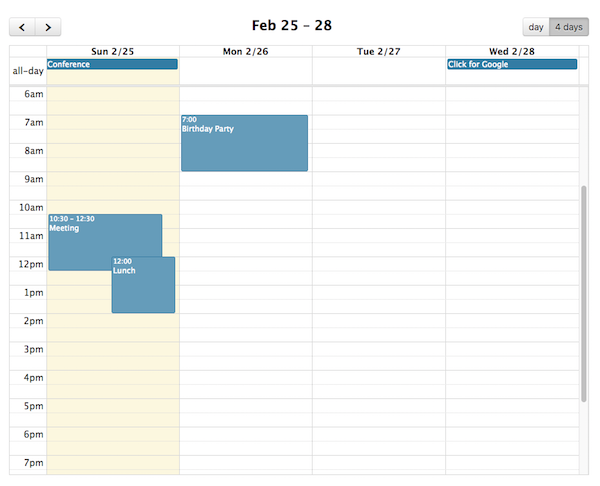Switch to day view
The image size is (600, 486).
[536, 27]
